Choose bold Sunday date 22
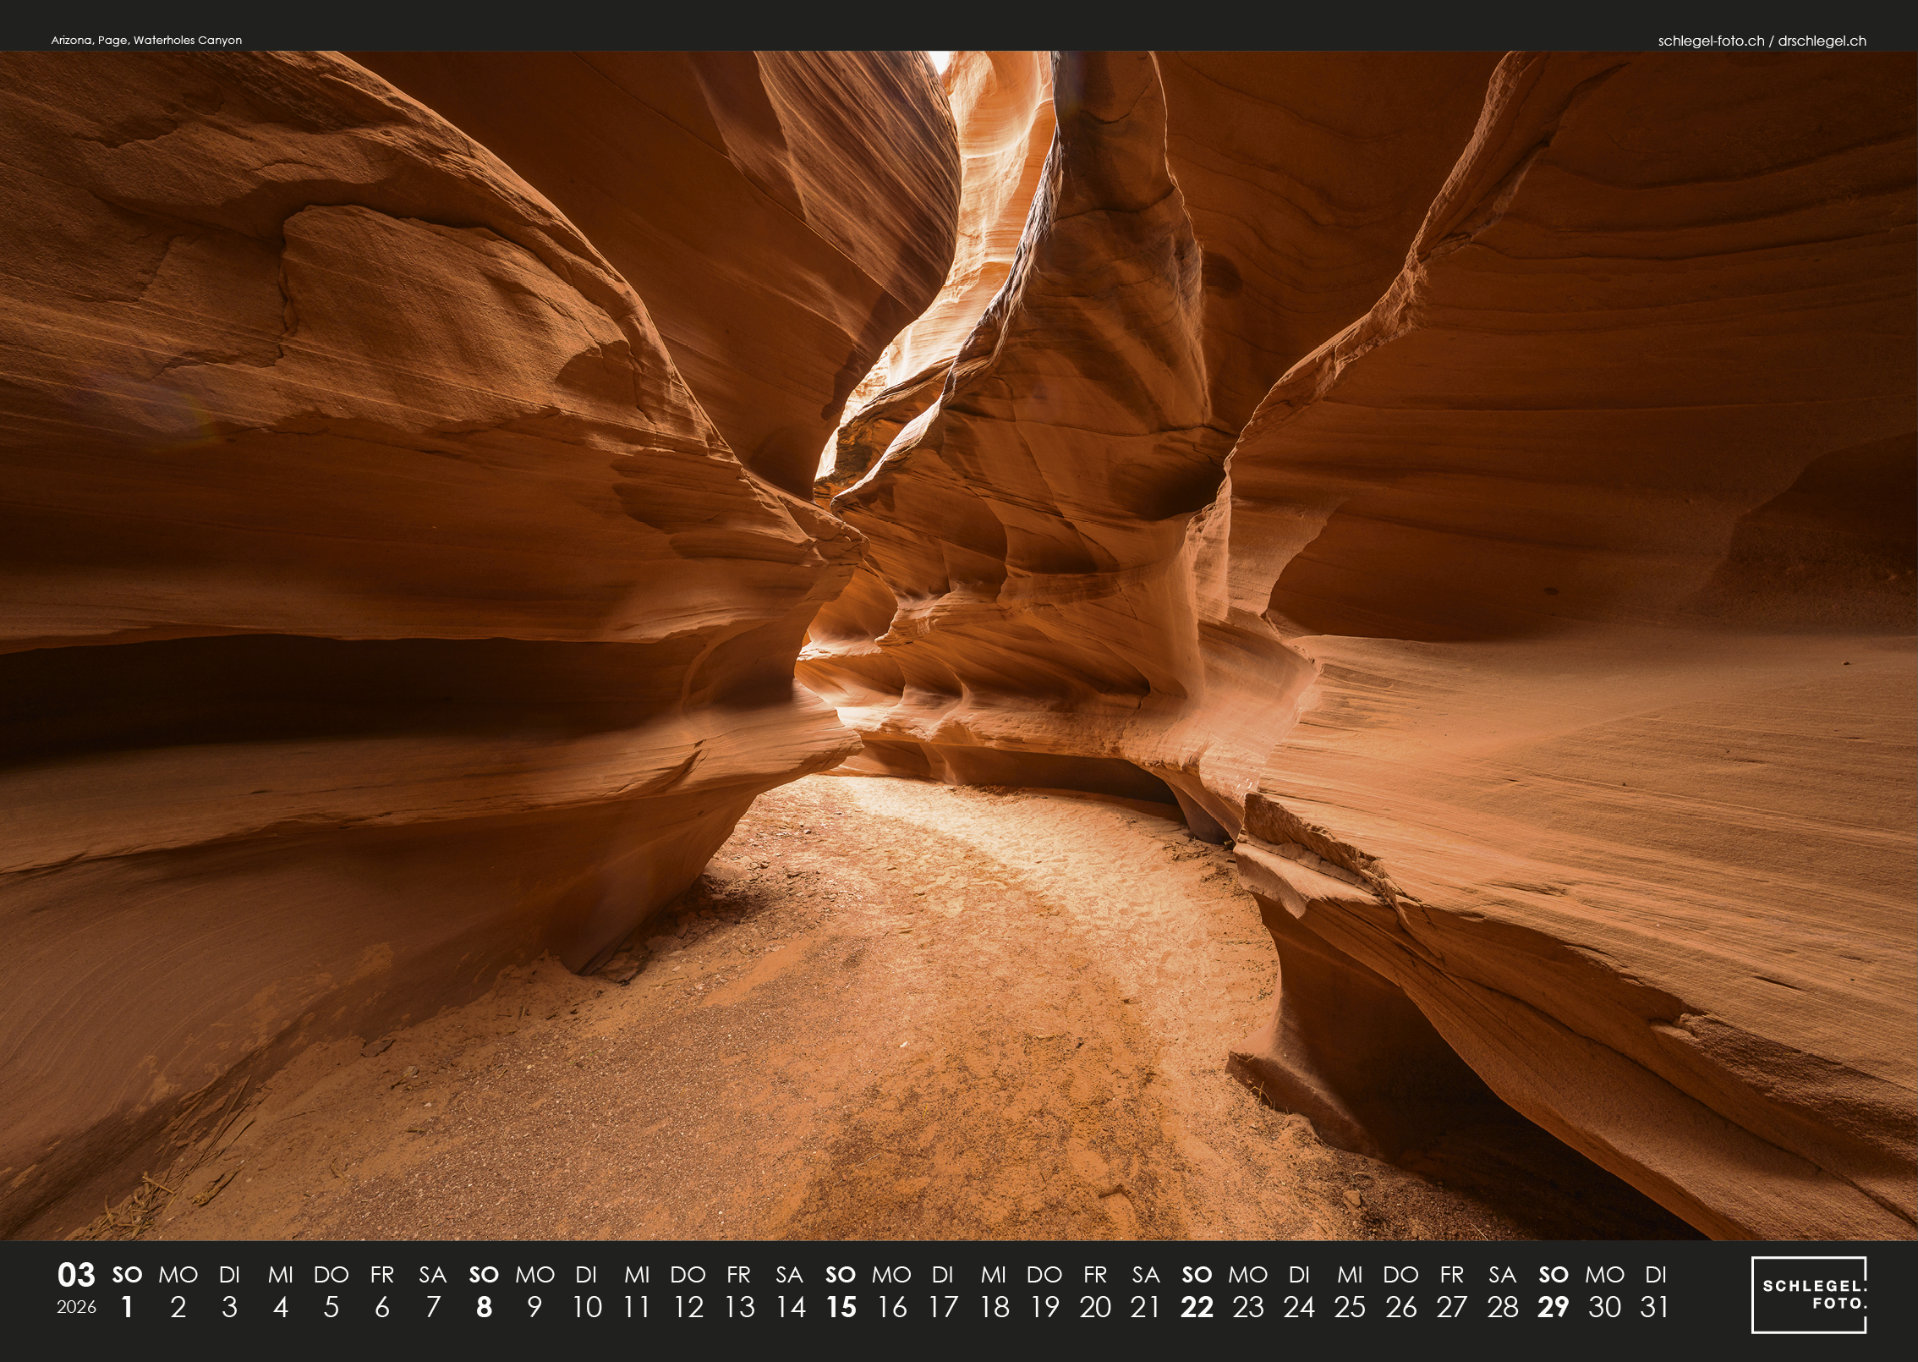This screenshot has width=1918, height=1362. tap(1196, 1307)
